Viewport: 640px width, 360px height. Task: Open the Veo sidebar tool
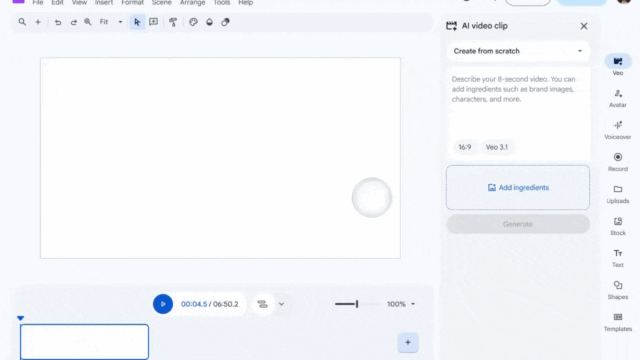pyautogui.click(x=618, y=65)
